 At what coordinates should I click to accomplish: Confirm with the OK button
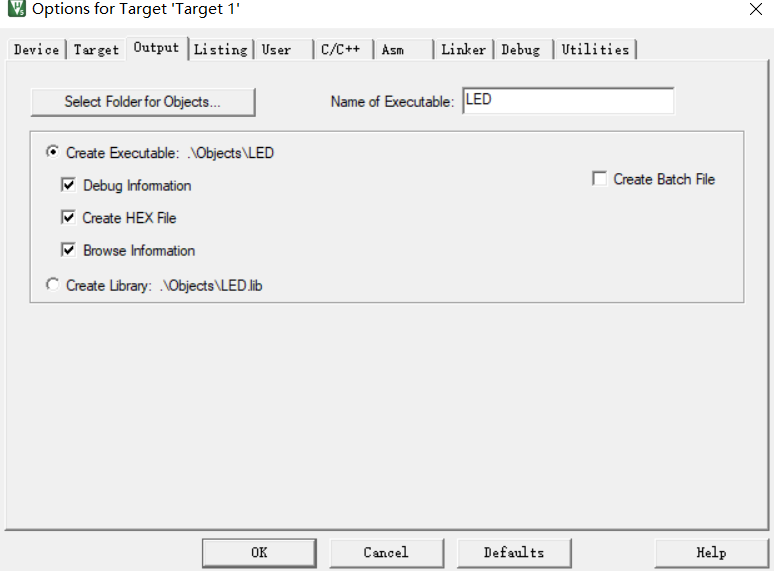click(x=259, y=553)
